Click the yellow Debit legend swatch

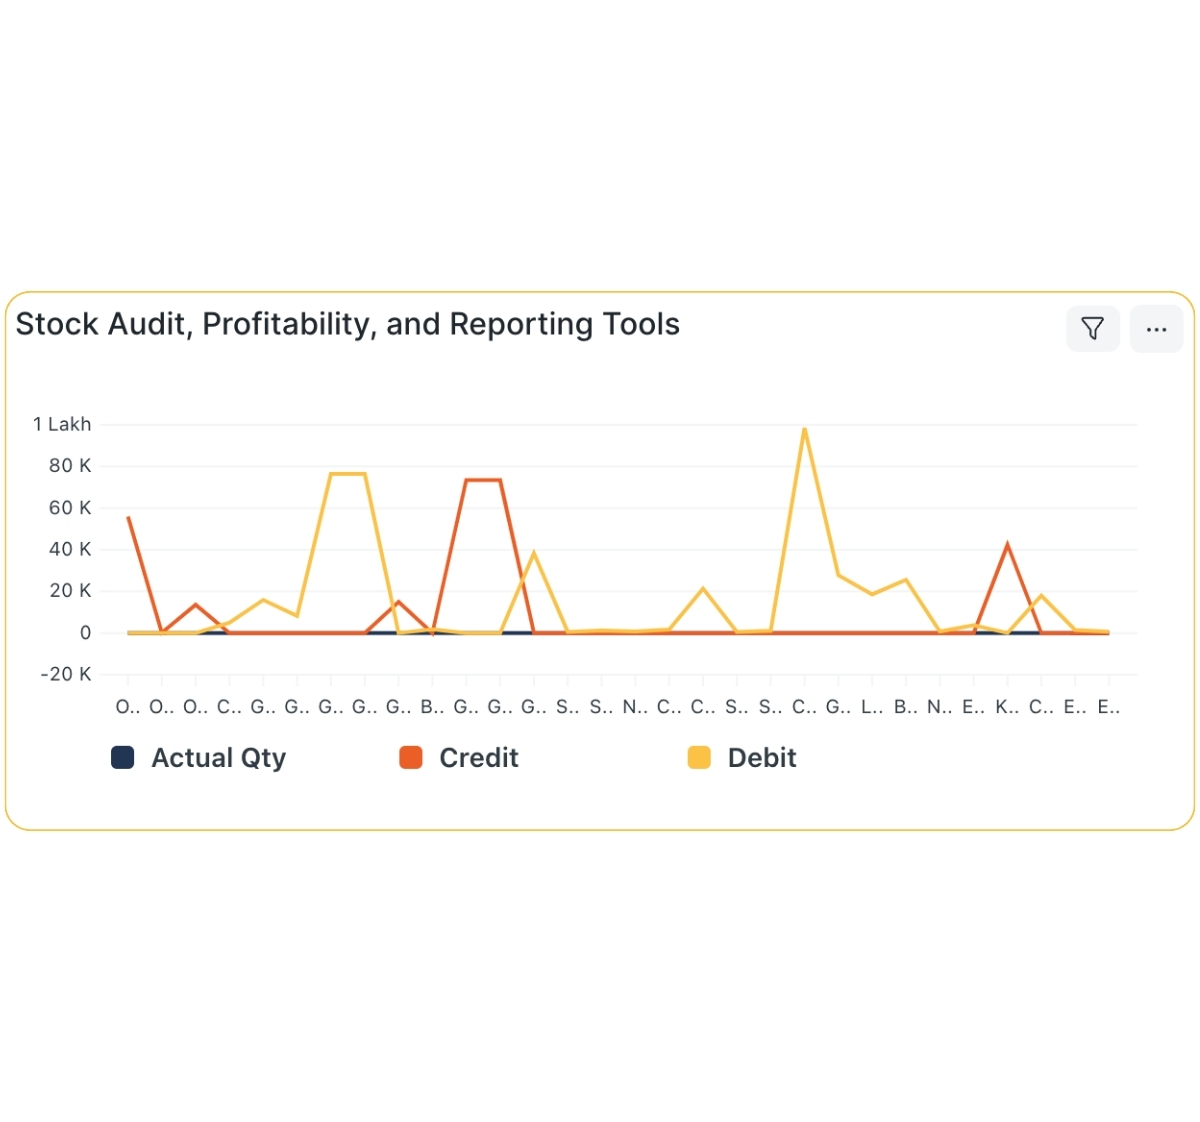point(699,758)
